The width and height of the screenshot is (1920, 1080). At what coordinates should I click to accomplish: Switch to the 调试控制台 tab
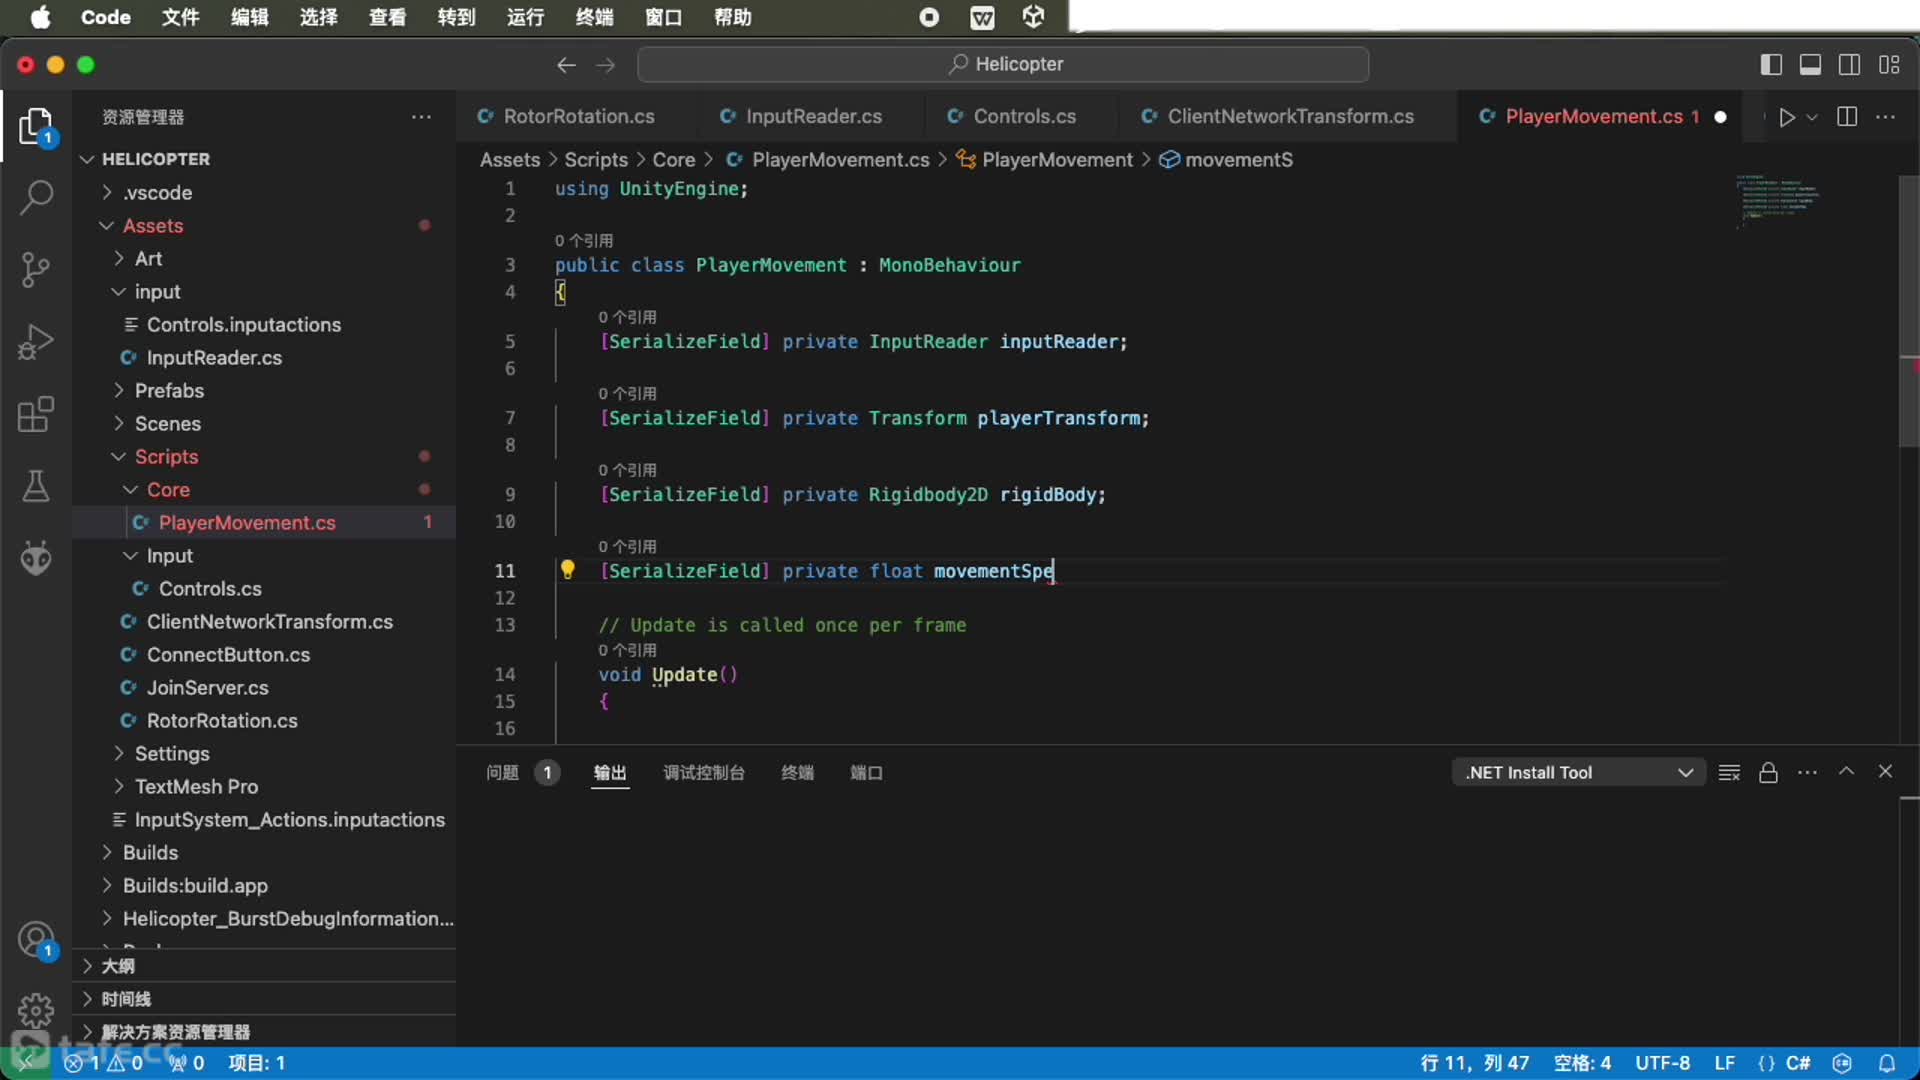(x=704, y=772)
